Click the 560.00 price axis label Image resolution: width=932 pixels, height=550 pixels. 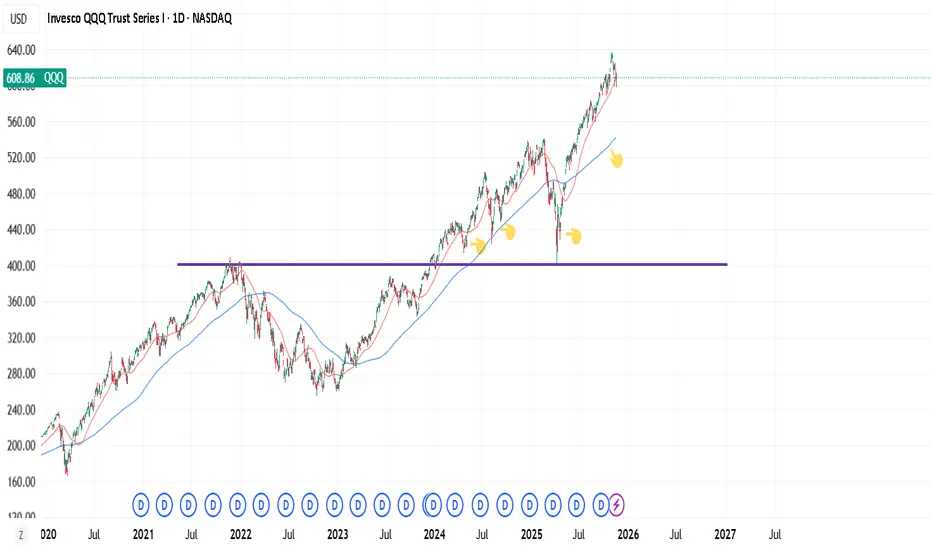(21, 122)
